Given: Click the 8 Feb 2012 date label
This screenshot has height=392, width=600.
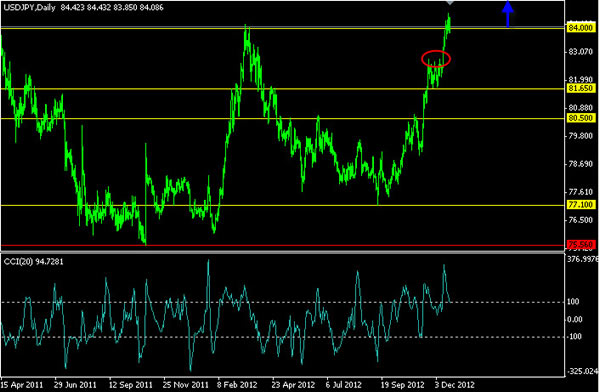Looking at the screenshot, I should [237, 385].
